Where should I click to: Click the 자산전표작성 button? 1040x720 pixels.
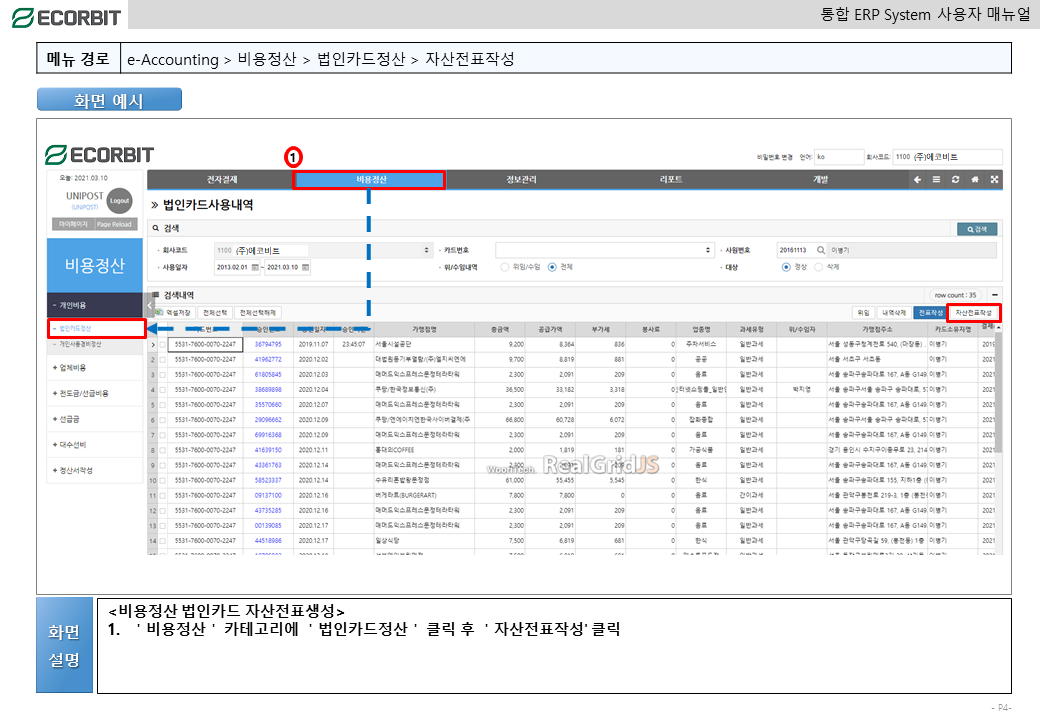973,313
